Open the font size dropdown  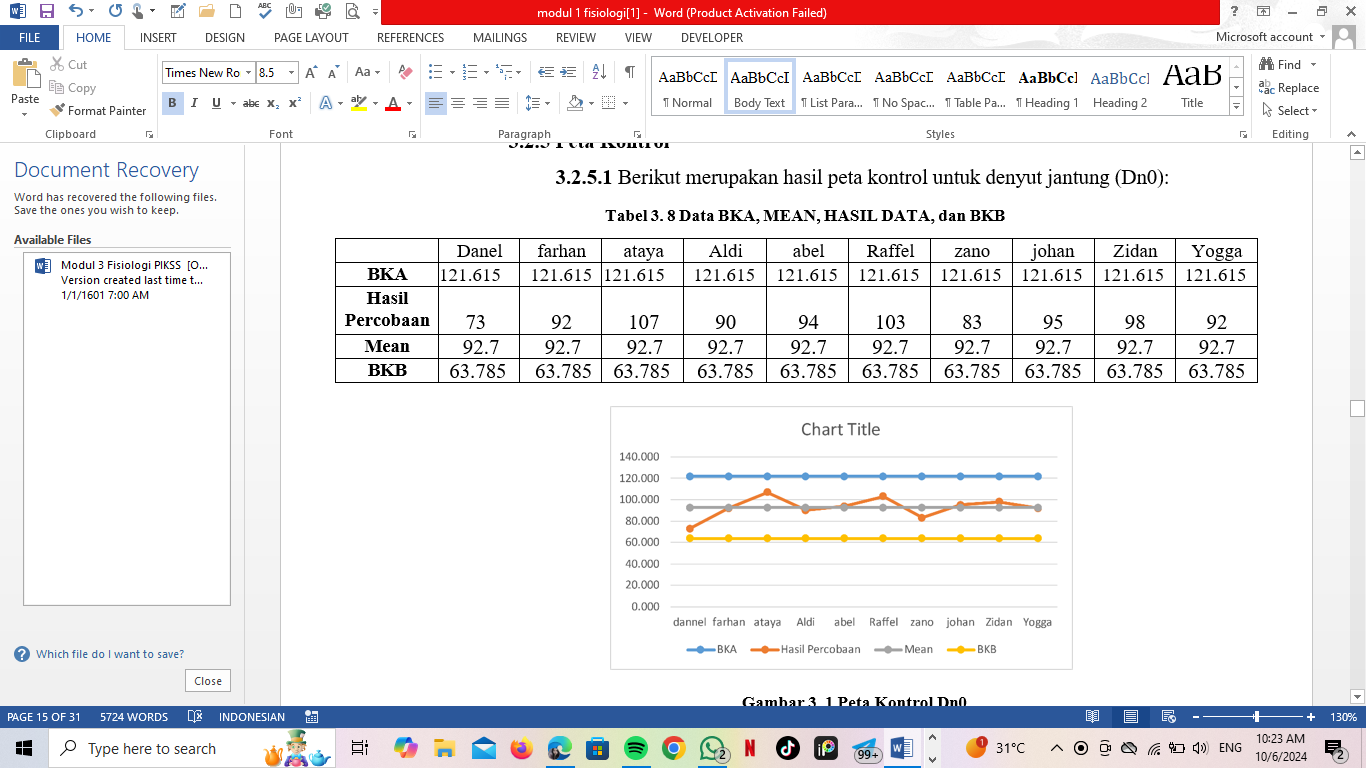pos(292,73)
